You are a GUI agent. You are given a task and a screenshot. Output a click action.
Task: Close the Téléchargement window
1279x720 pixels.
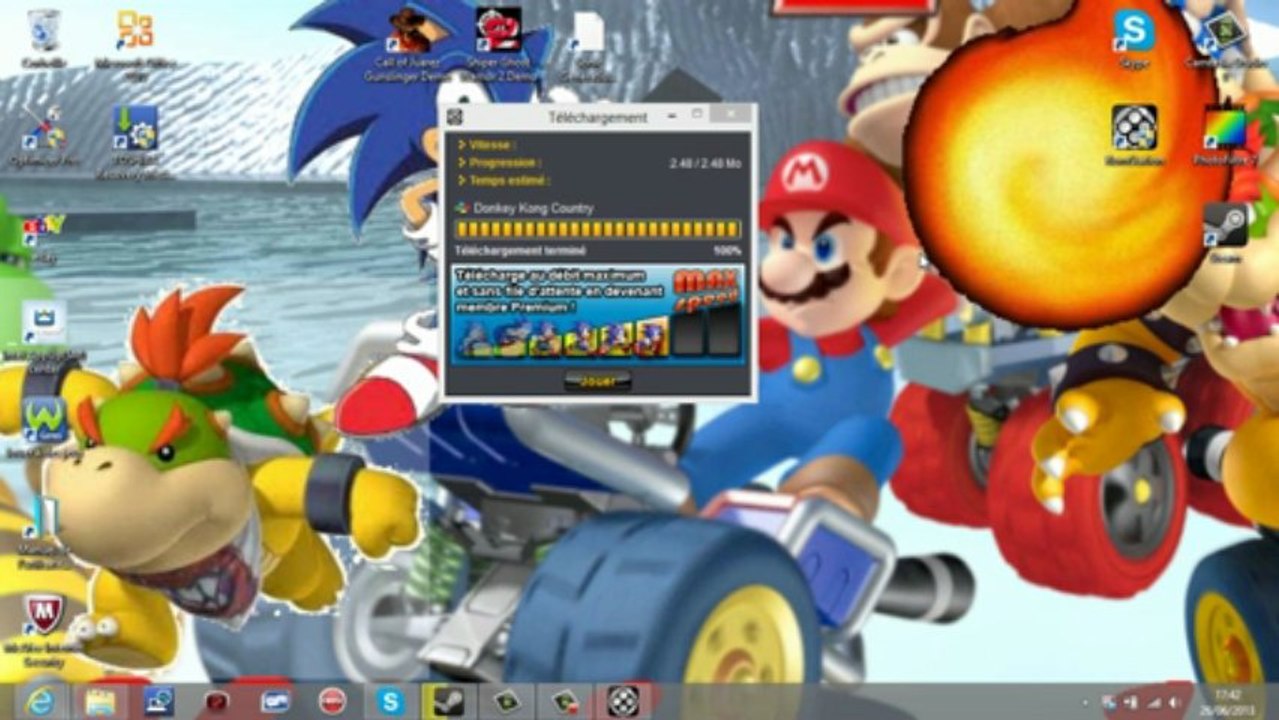click(733, 114)
